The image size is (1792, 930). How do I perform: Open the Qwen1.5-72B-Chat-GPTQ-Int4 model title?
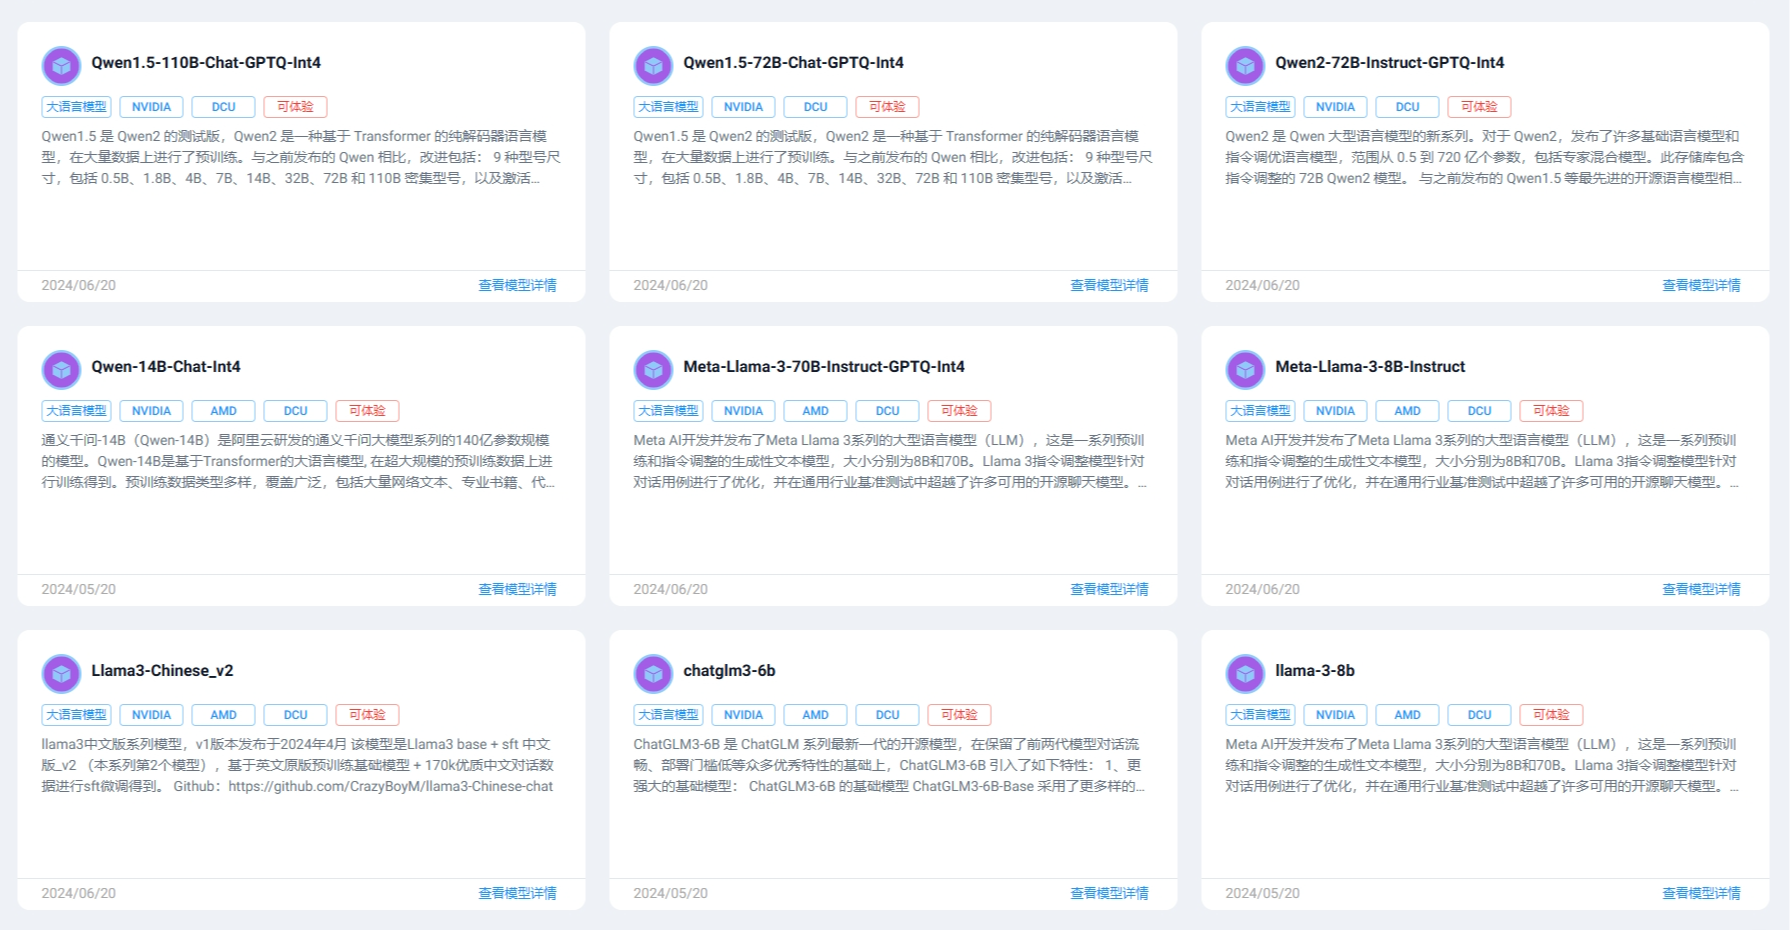[x=793, y=63]
